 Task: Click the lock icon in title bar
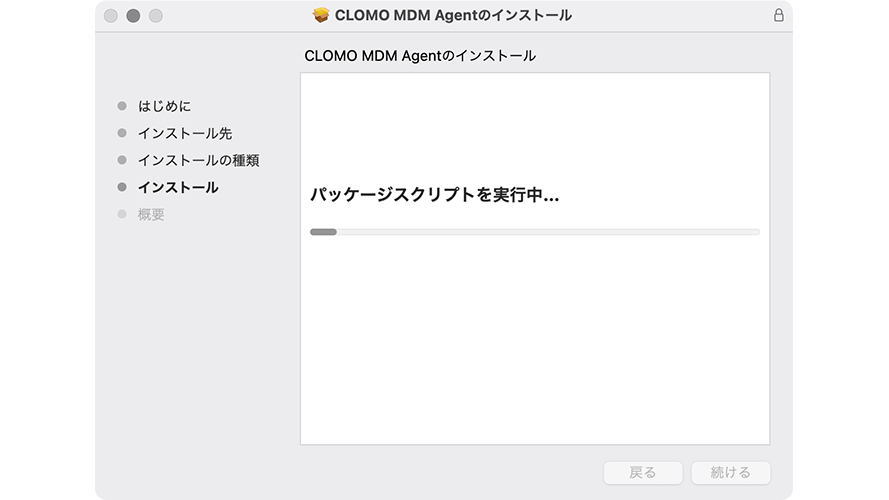pyautogui.click(x=778, y=15)
